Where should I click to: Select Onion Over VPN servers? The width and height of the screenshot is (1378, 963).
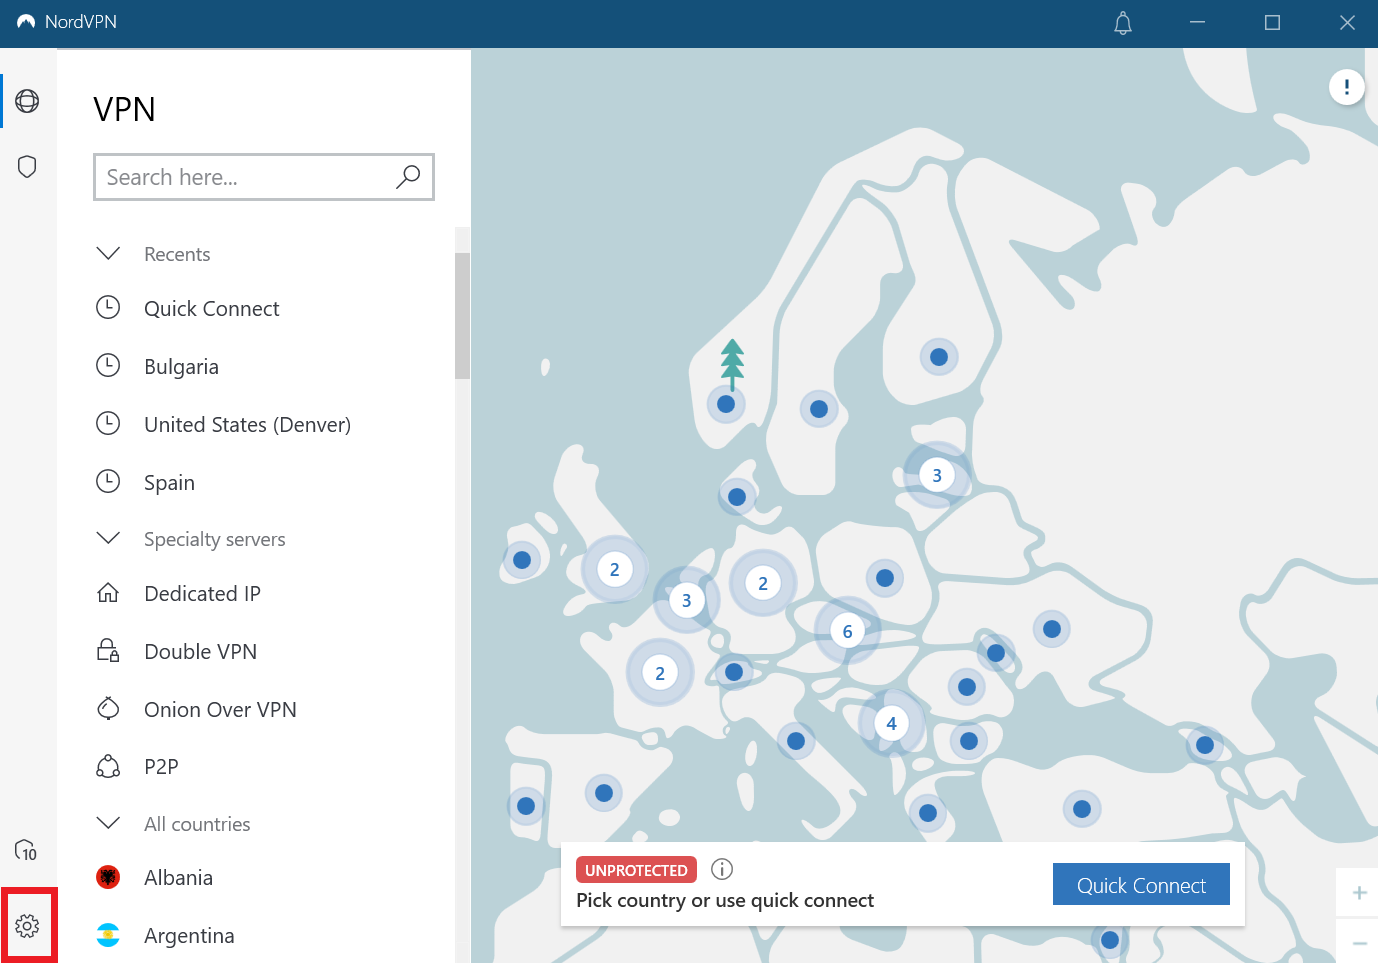click(220, 709)
